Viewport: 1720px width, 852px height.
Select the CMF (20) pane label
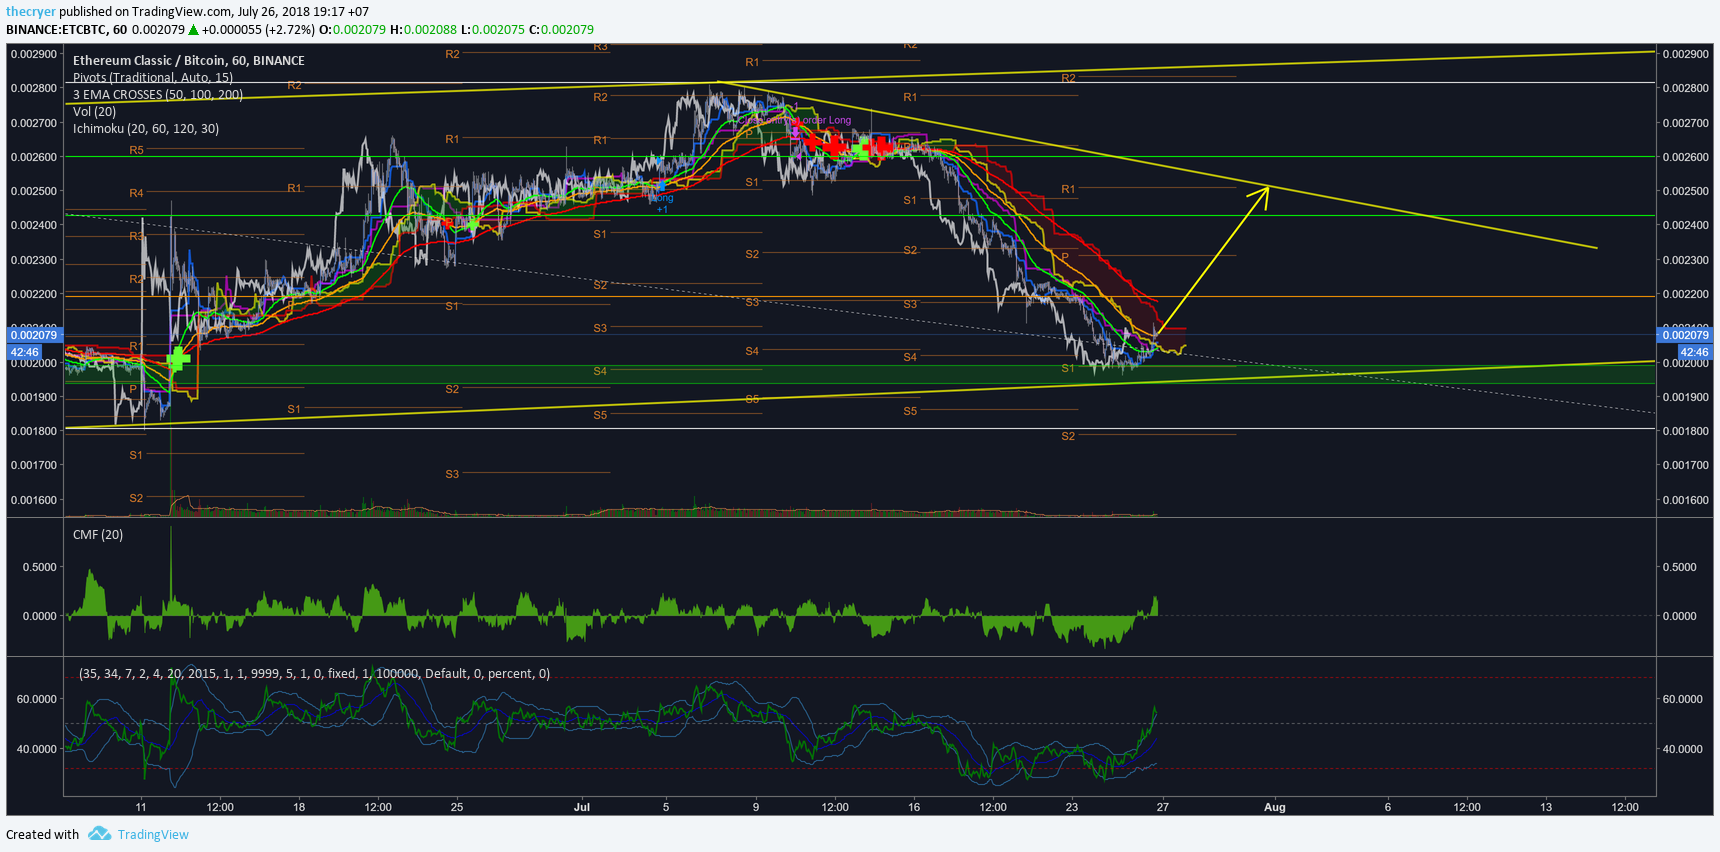point(98,535)
